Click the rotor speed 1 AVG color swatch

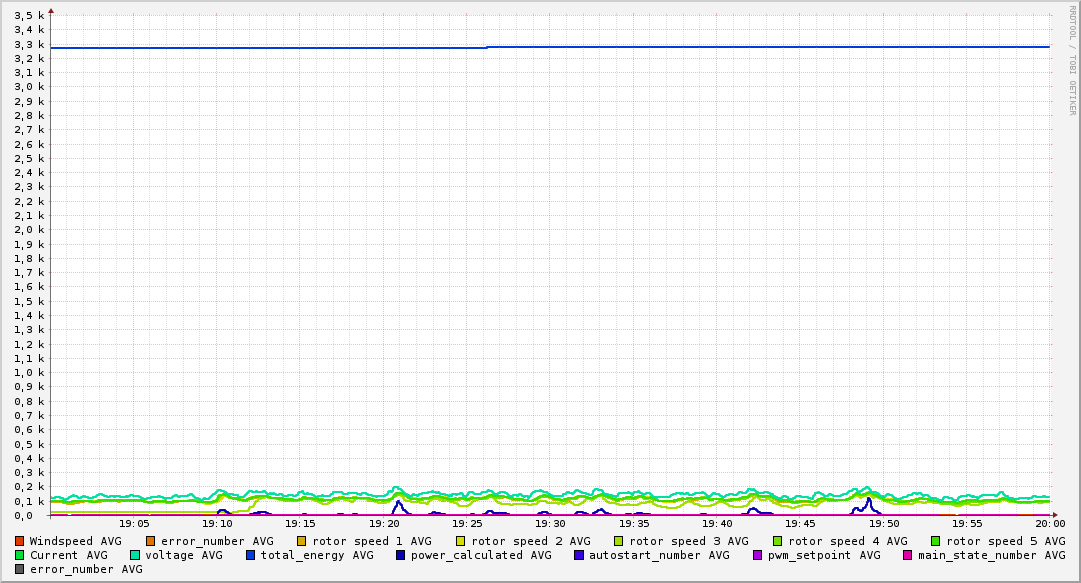(302, 542)
